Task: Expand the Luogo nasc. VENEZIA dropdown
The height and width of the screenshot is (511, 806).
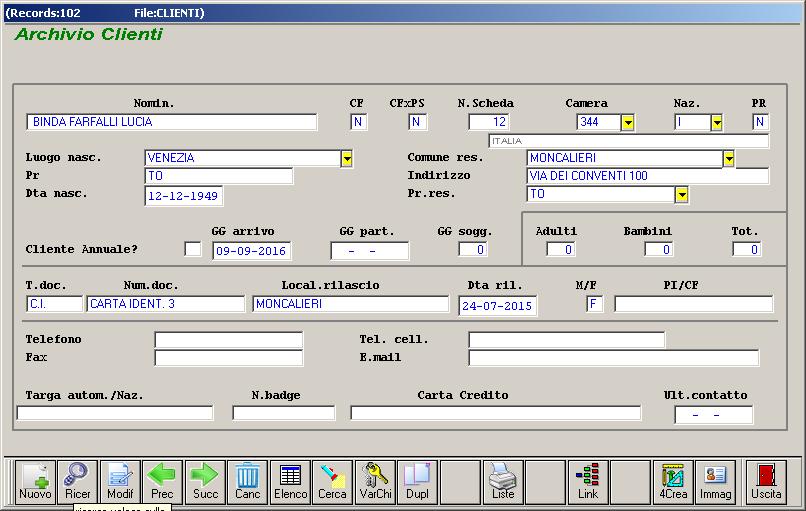Action: (347, 158)
